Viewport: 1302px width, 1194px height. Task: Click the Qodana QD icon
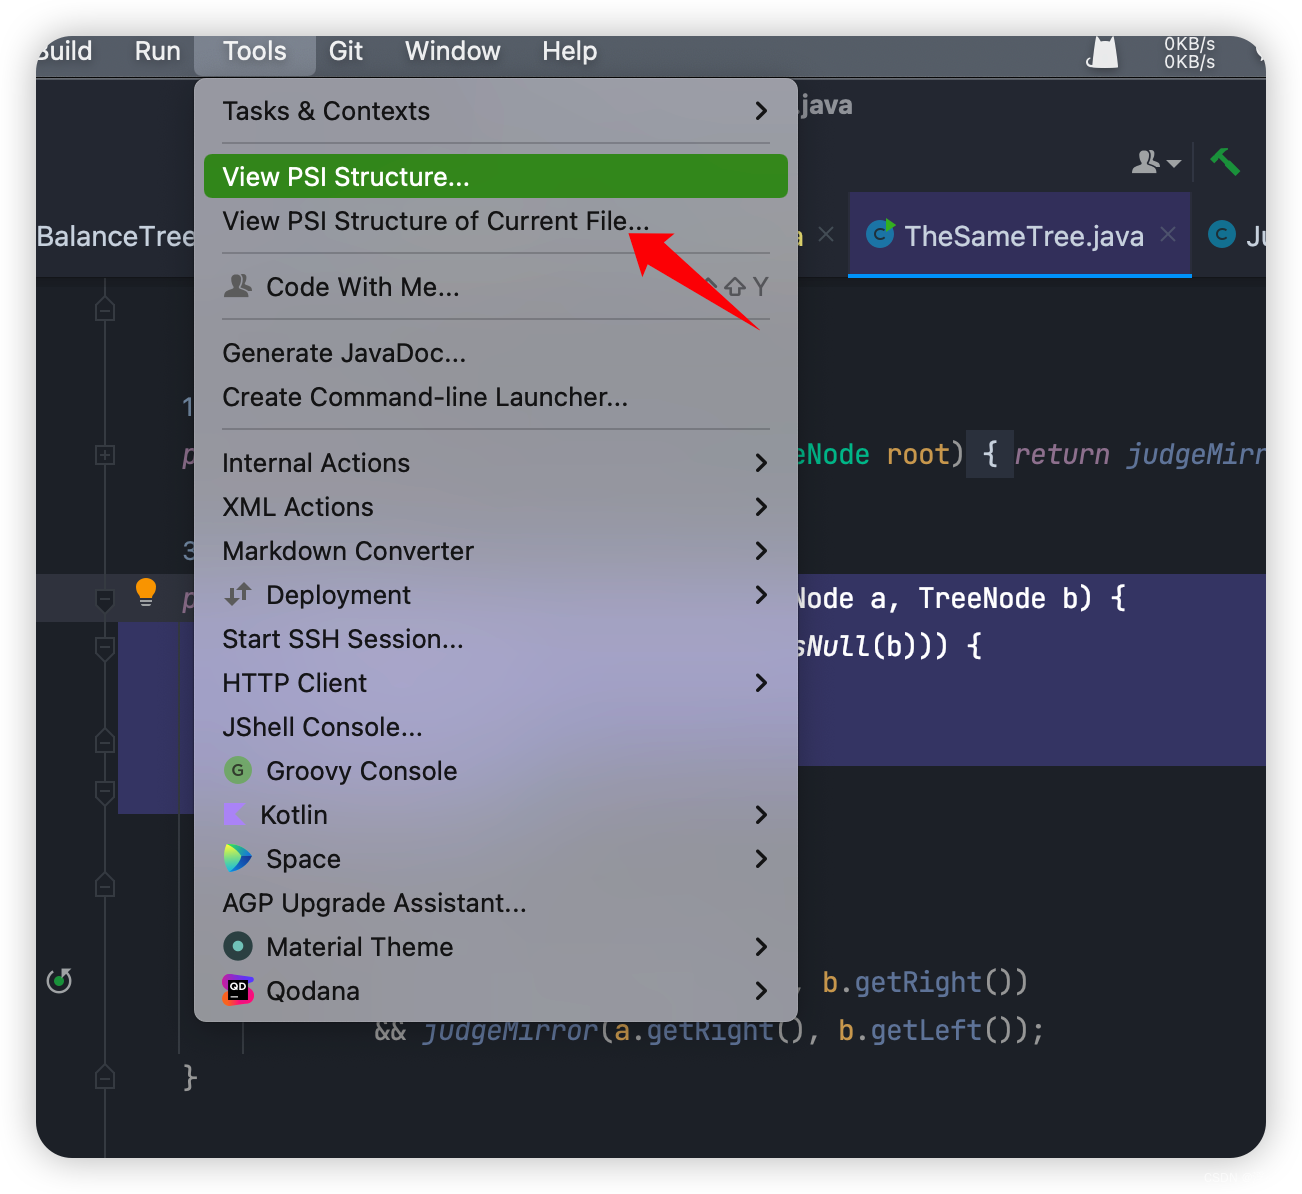pos(238,990)
